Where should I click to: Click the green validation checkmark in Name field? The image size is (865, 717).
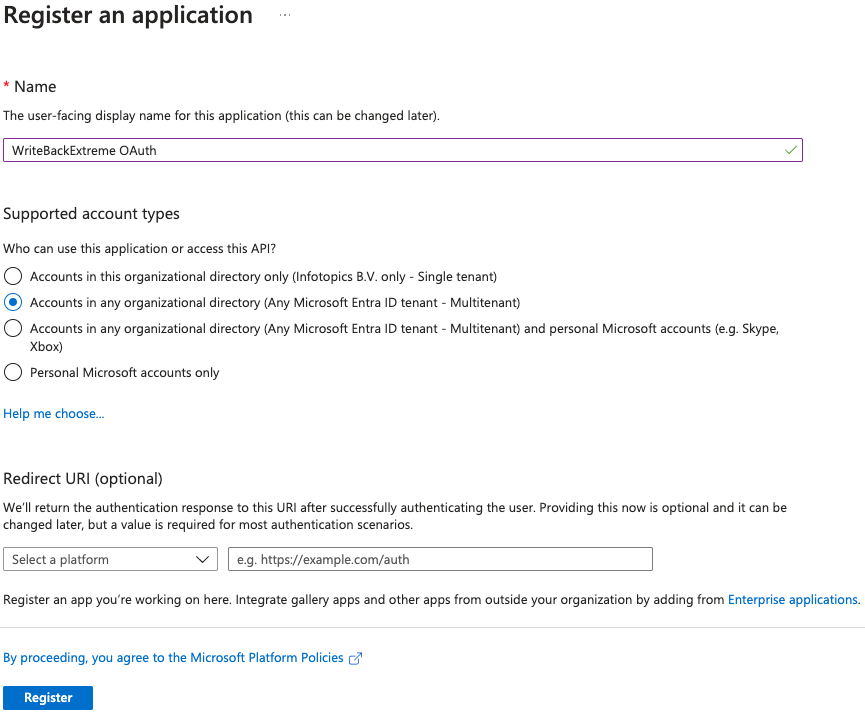(x=791, y=150)
